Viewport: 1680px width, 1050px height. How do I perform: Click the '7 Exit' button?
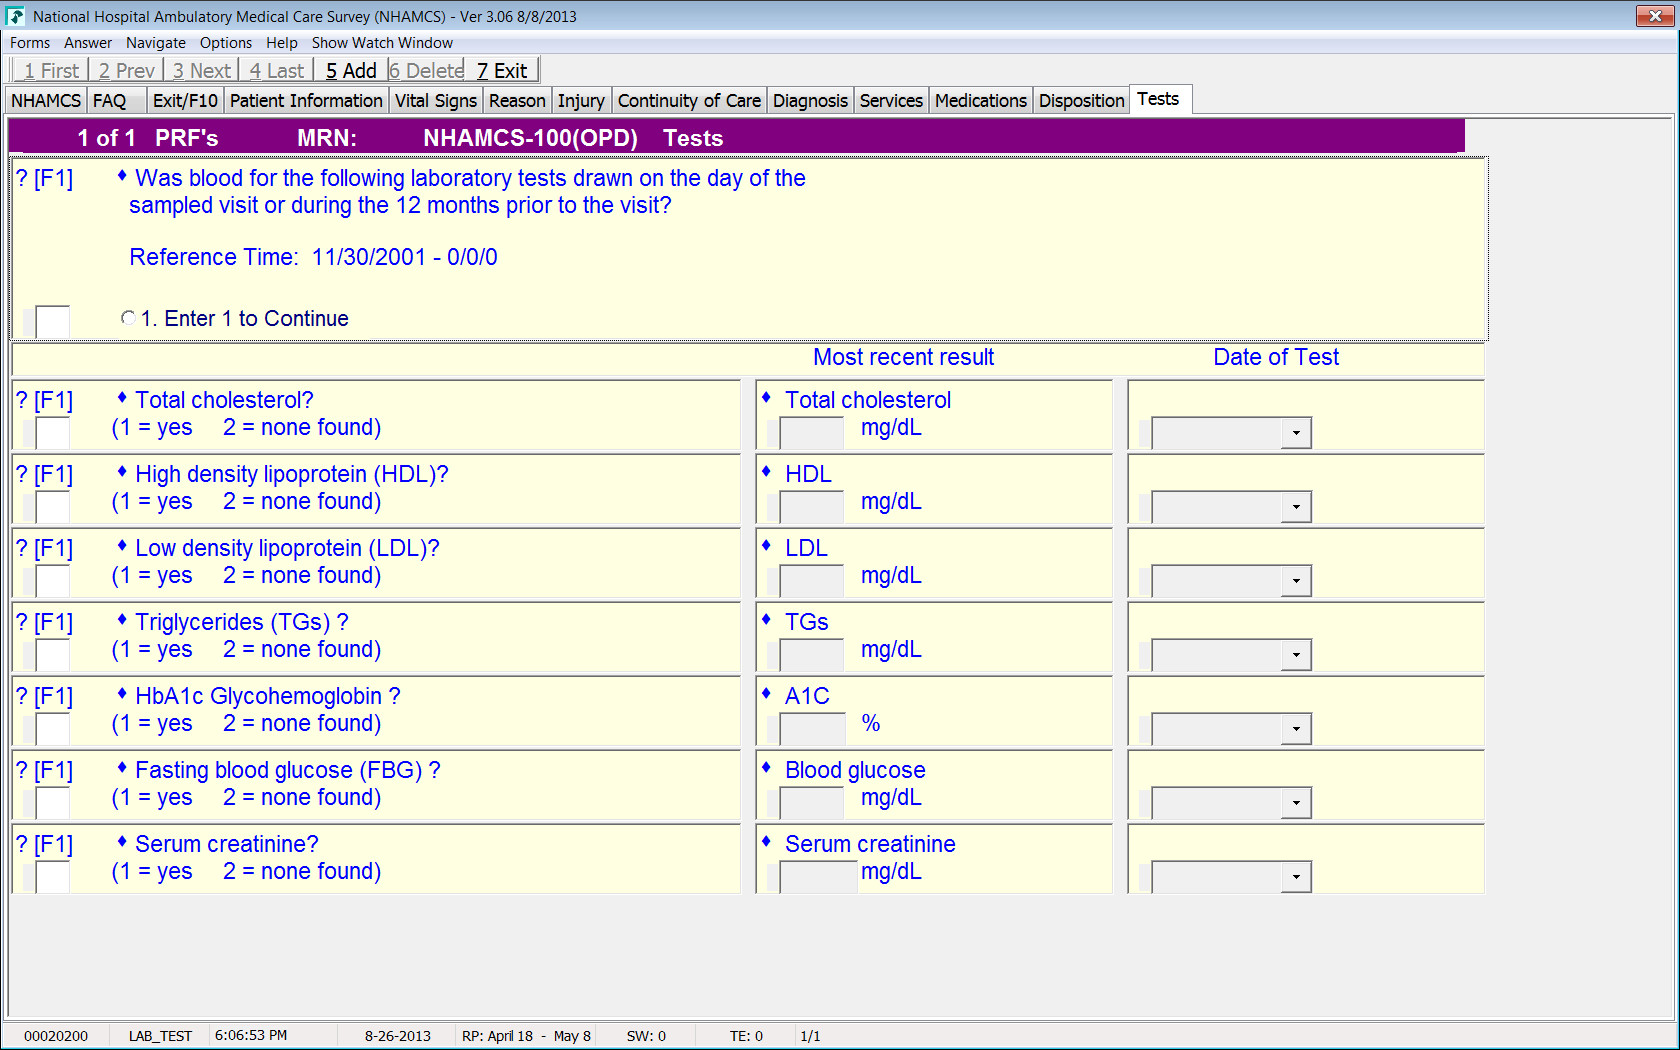(502, 71)
